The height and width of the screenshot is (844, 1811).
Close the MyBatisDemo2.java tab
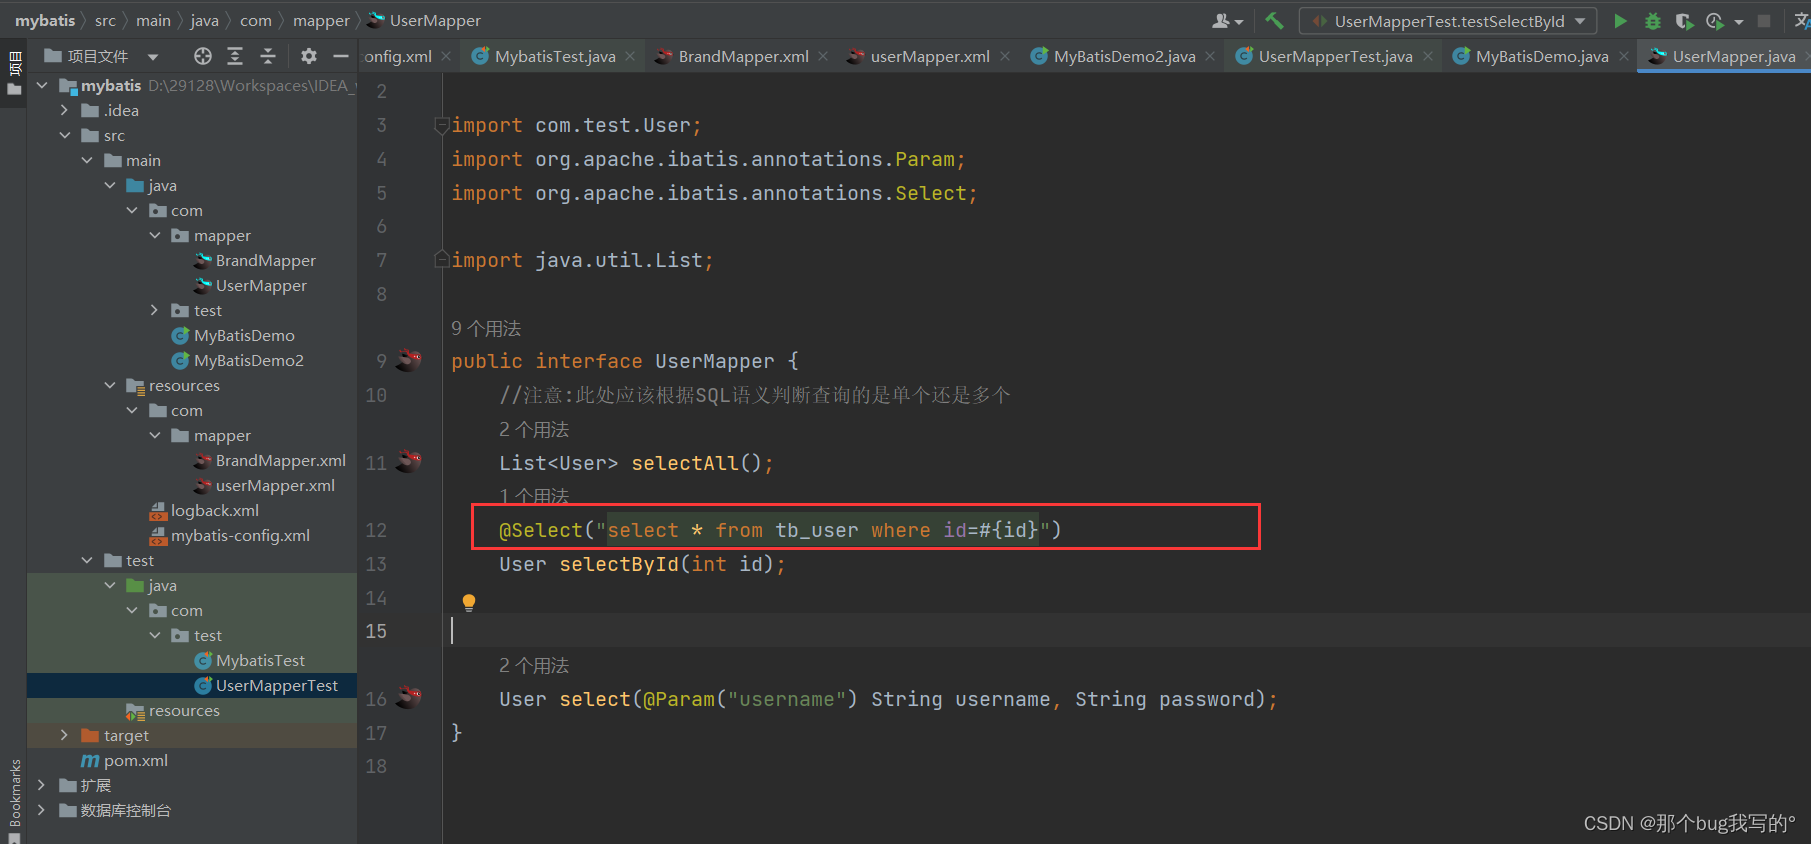(1210, 56)
